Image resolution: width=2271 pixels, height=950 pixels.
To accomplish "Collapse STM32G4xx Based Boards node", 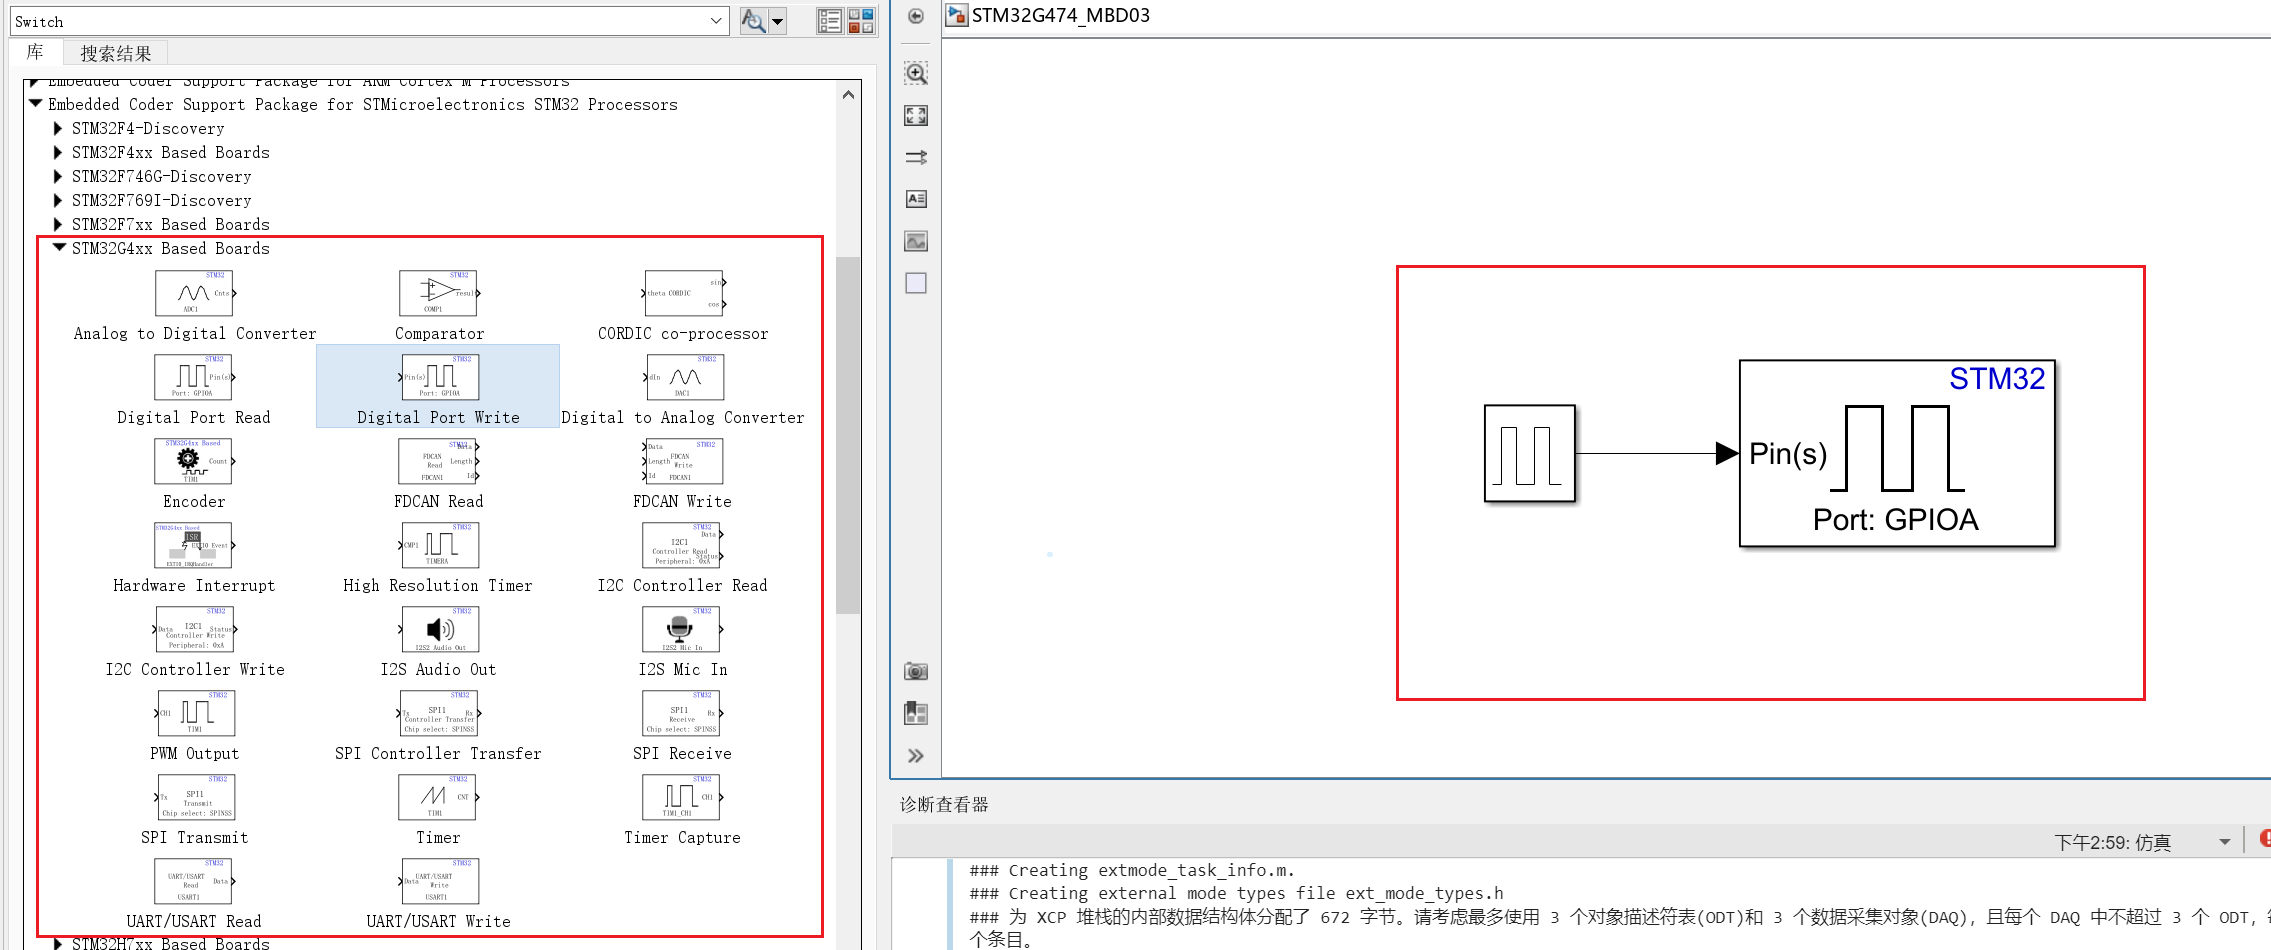I will (x=59, y=247).
